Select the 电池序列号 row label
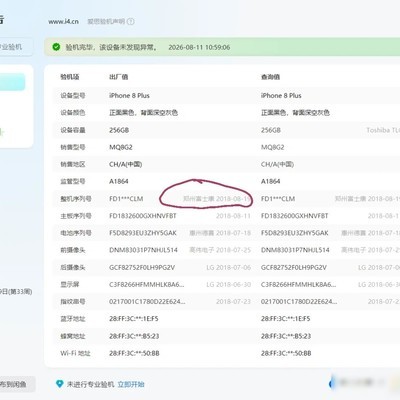The image size is (400, 400). point(76,233)
